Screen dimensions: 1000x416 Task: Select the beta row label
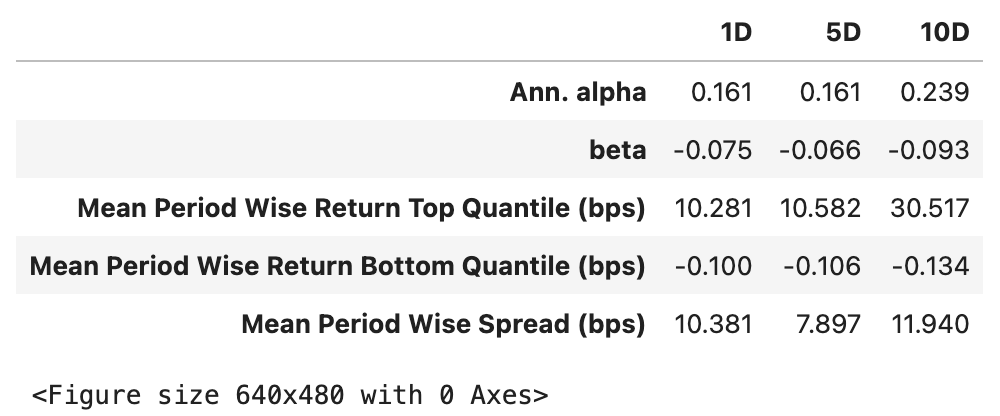tap(617, 151)
